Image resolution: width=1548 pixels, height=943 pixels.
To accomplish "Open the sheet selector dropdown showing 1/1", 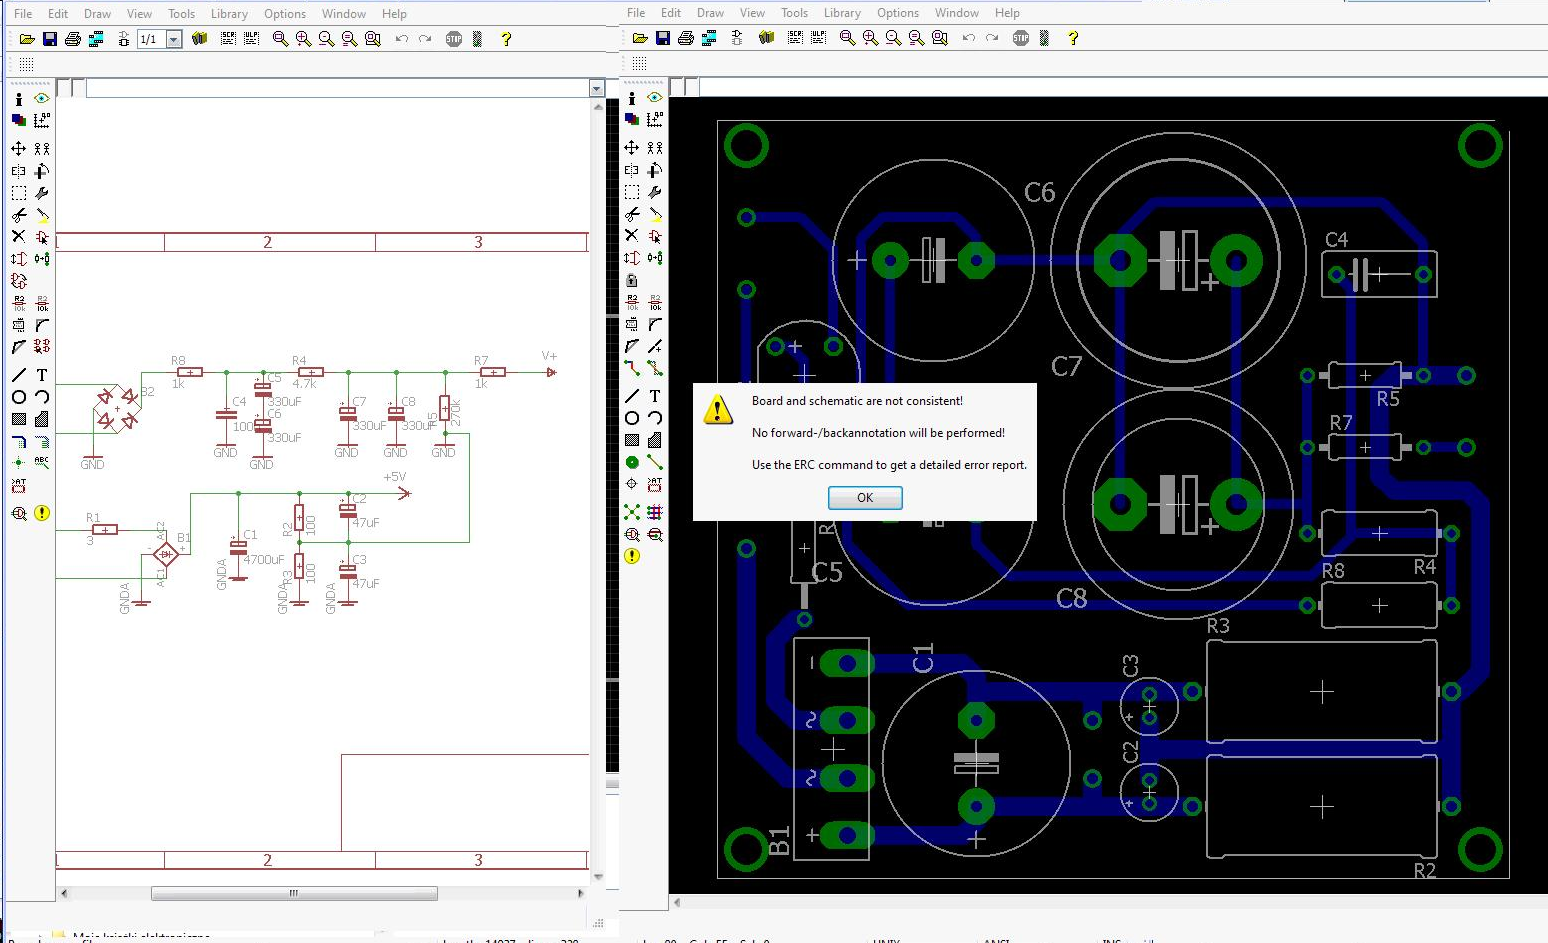I will [174, 39].
